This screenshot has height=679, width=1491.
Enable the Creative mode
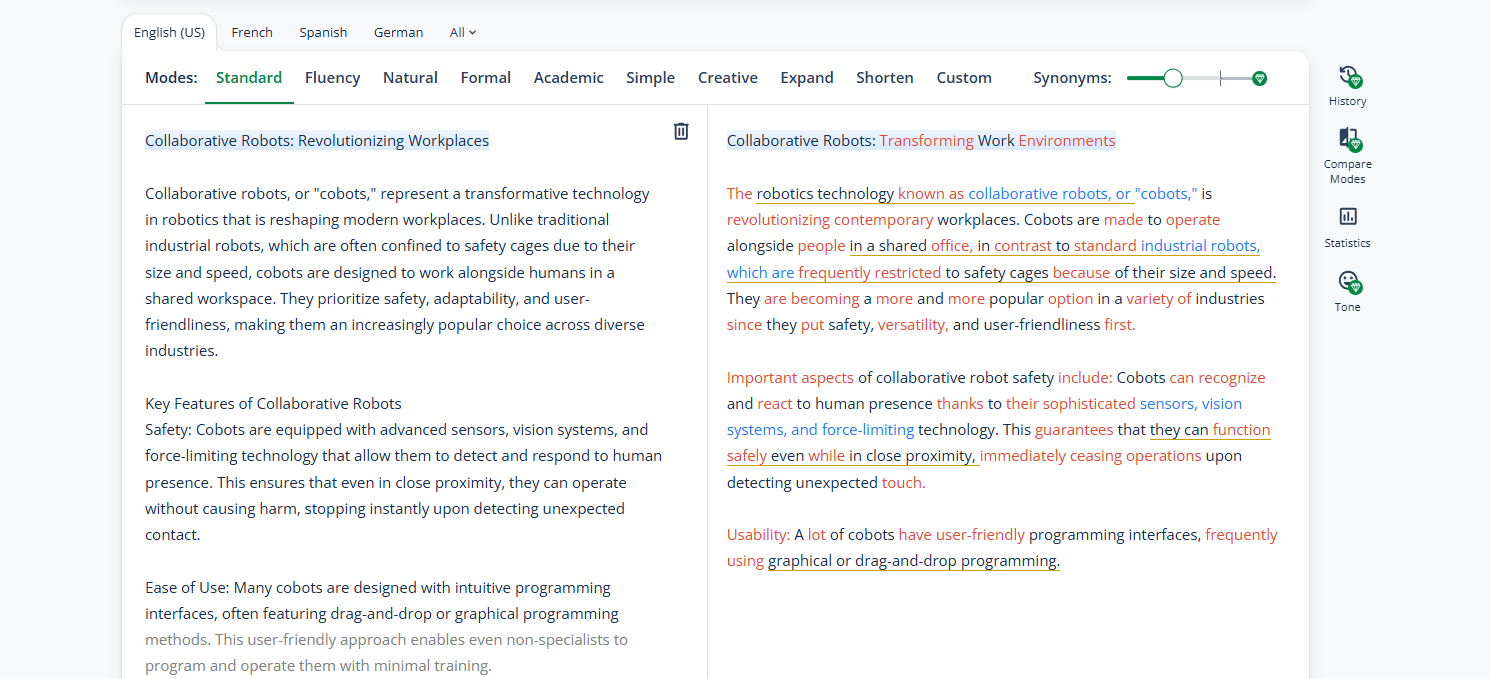pyautogui.click(x=727, y=77)
